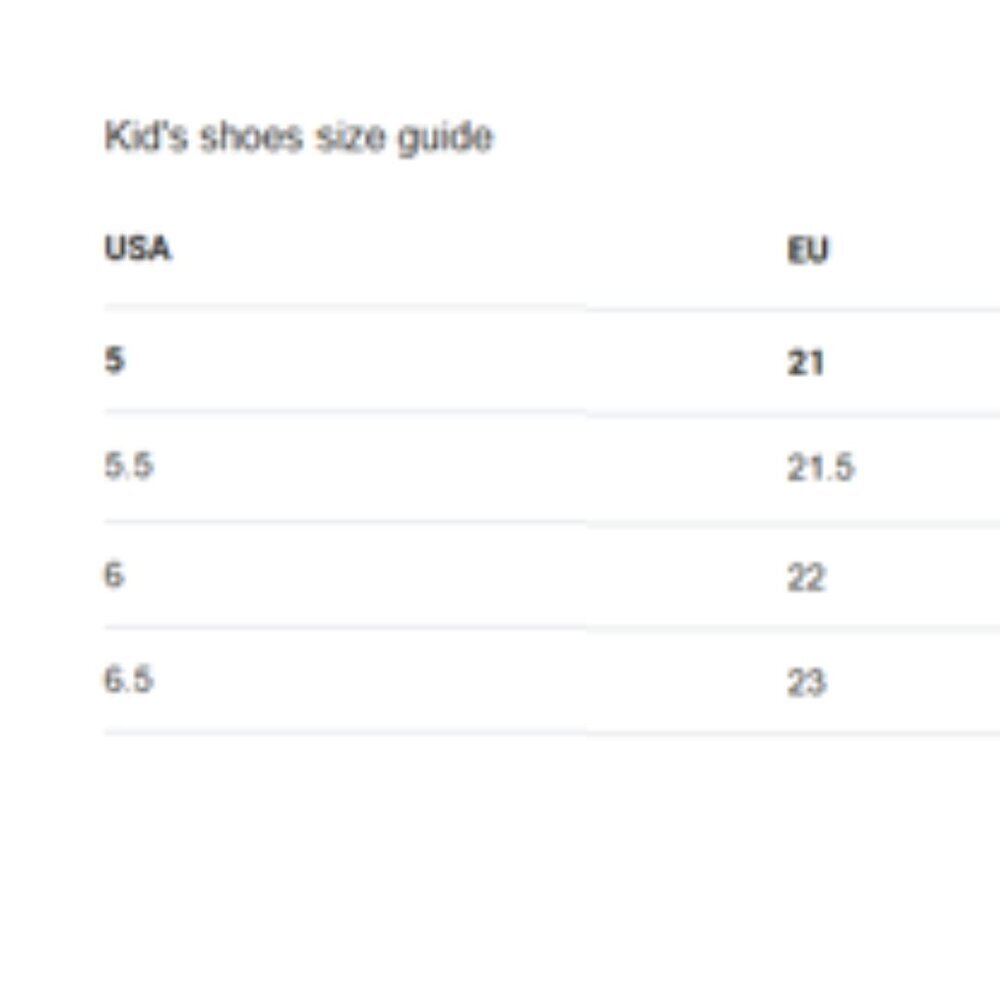Image resolution: width=1000 pixels, height=1000 pixels.
Task: Click the divider line below the 6.5 row
Action: 552,733
